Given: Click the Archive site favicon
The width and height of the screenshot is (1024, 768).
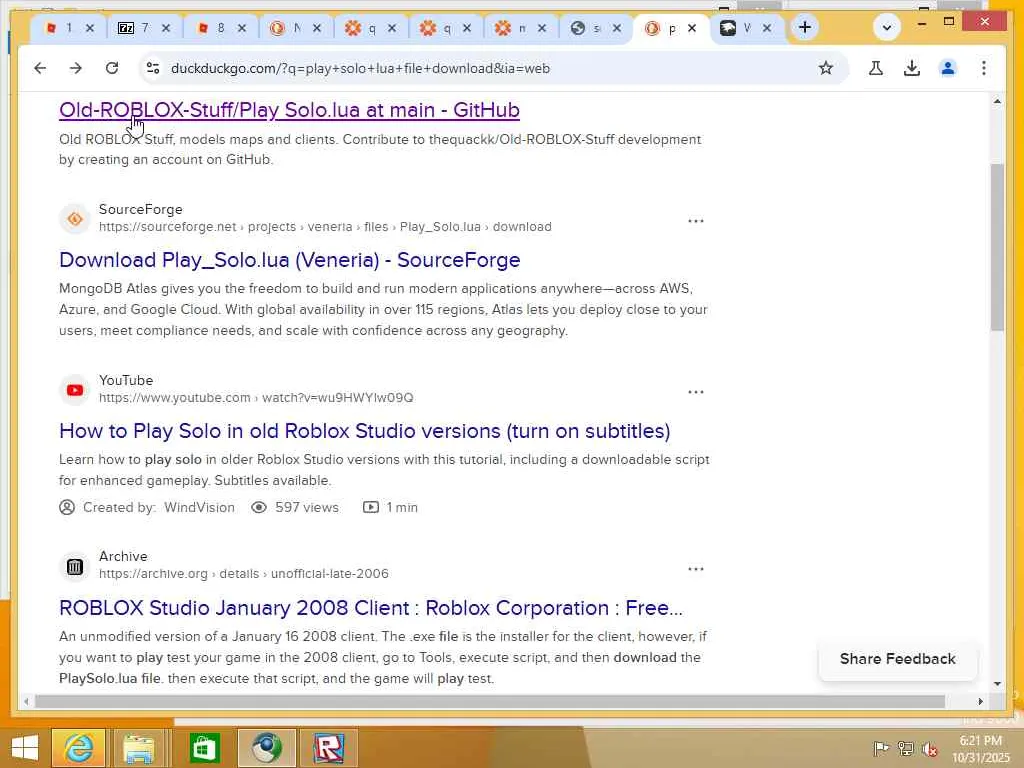Looking at the screenshot, I should point(74,566).
